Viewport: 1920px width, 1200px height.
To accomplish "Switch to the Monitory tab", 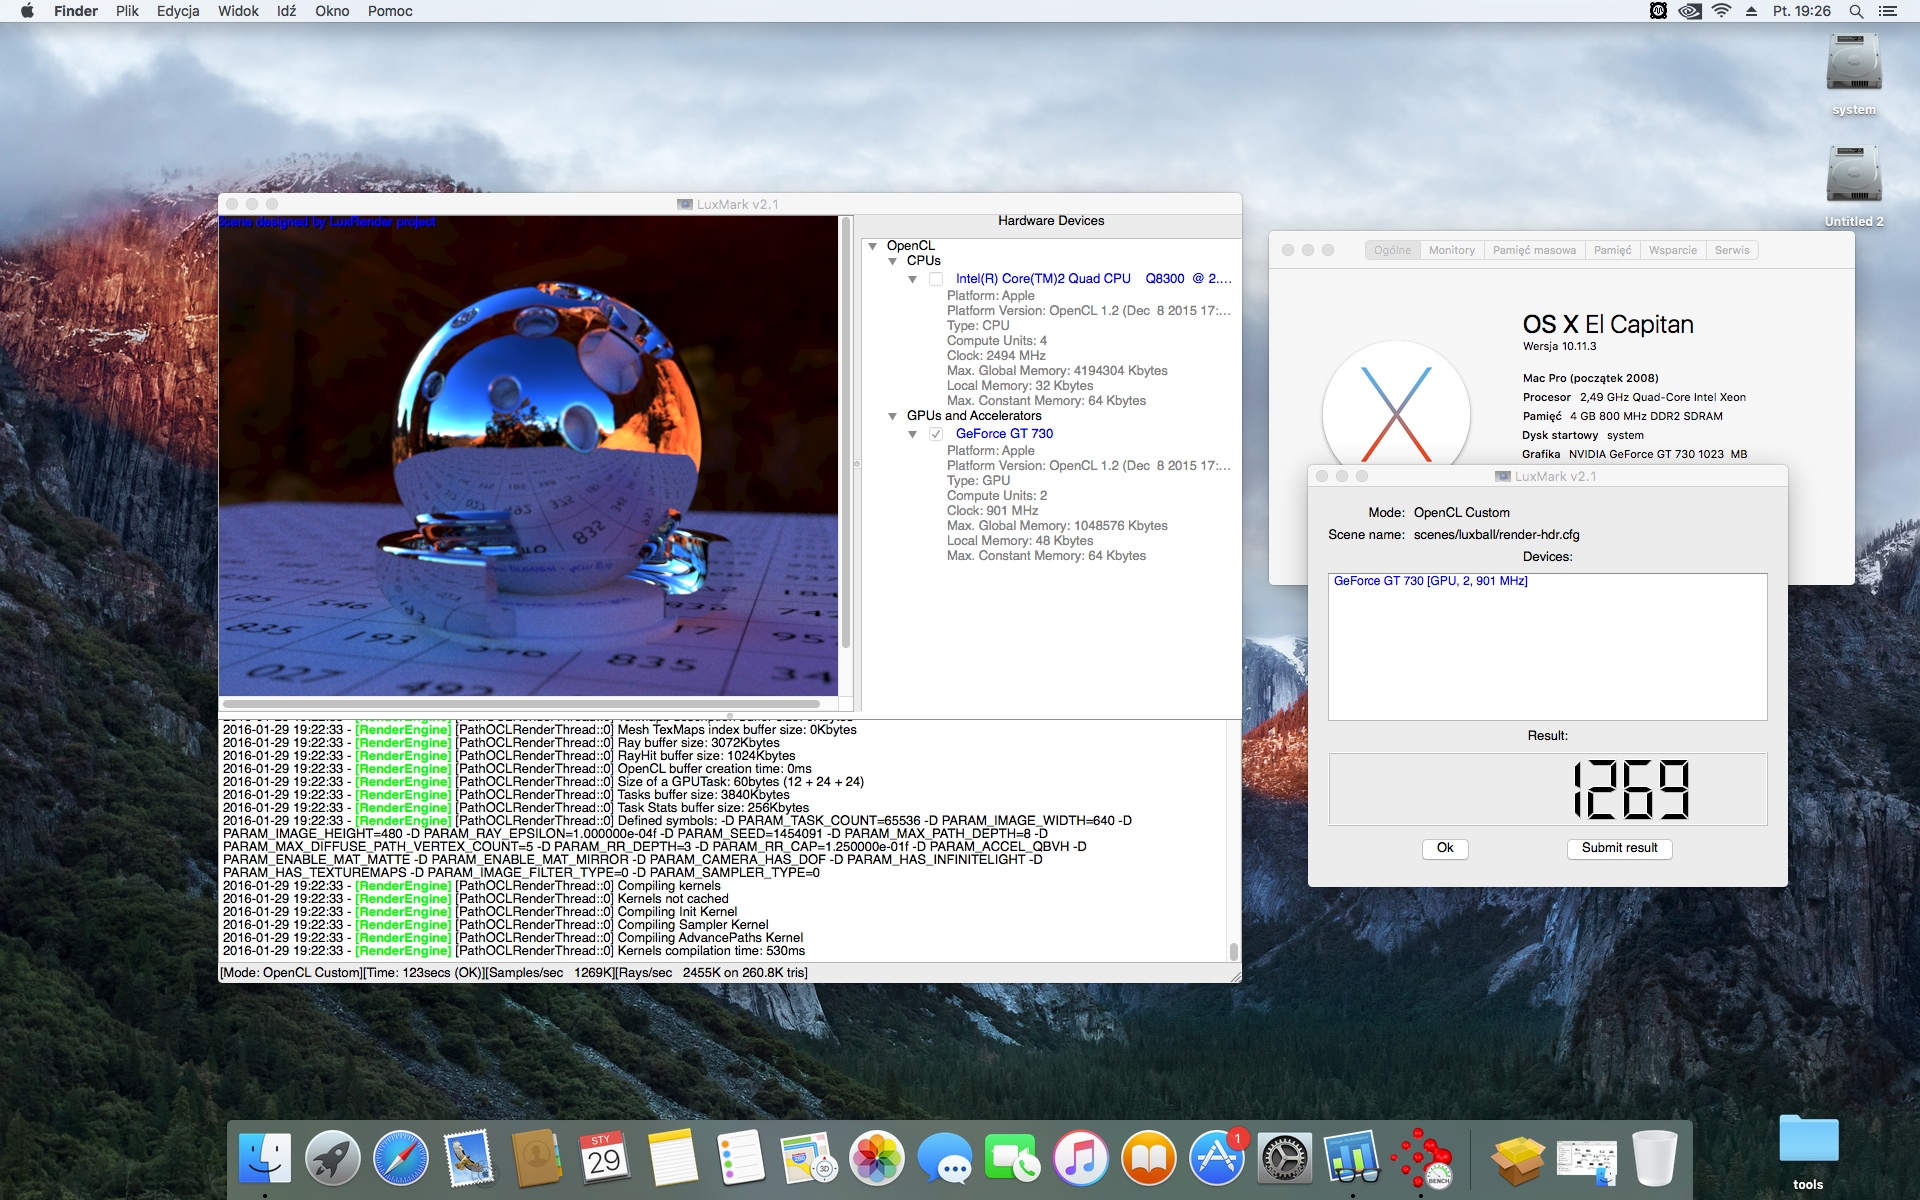I will (1451, 250).
